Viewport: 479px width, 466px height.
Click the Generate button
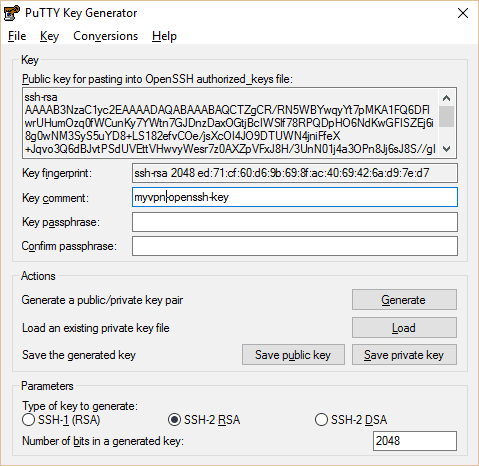click(x=404, y=300)
